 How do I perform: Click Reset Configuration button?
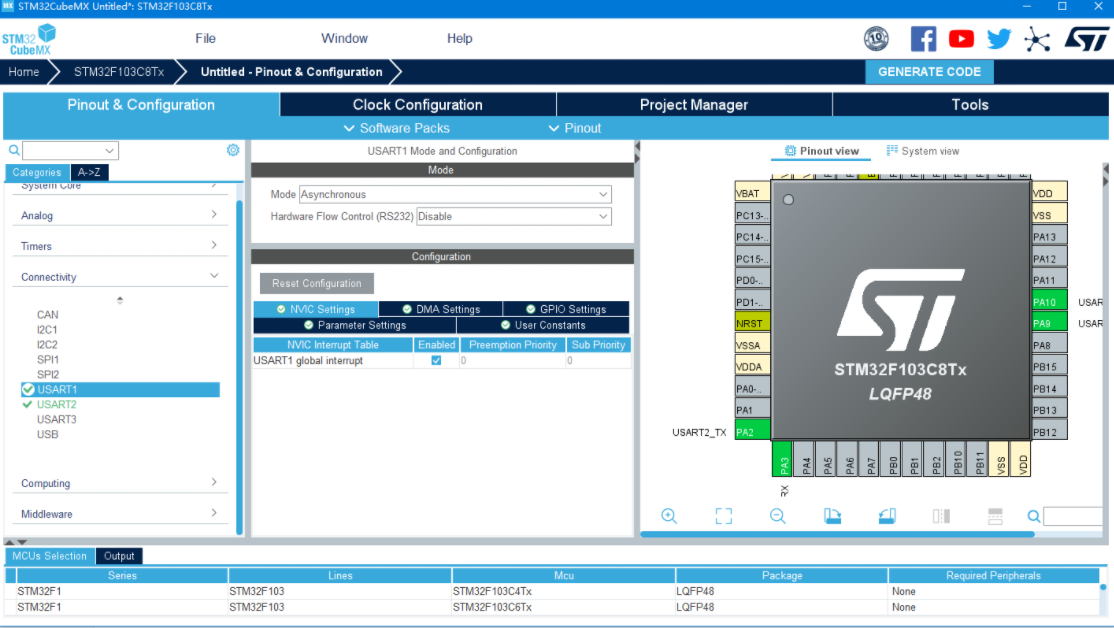coord(317,283)
